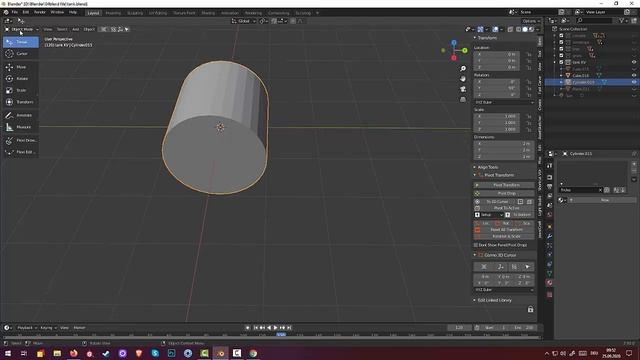Open the material properties tab icon
This screenshot has width=640, height=360.
(x=549, y=282)
